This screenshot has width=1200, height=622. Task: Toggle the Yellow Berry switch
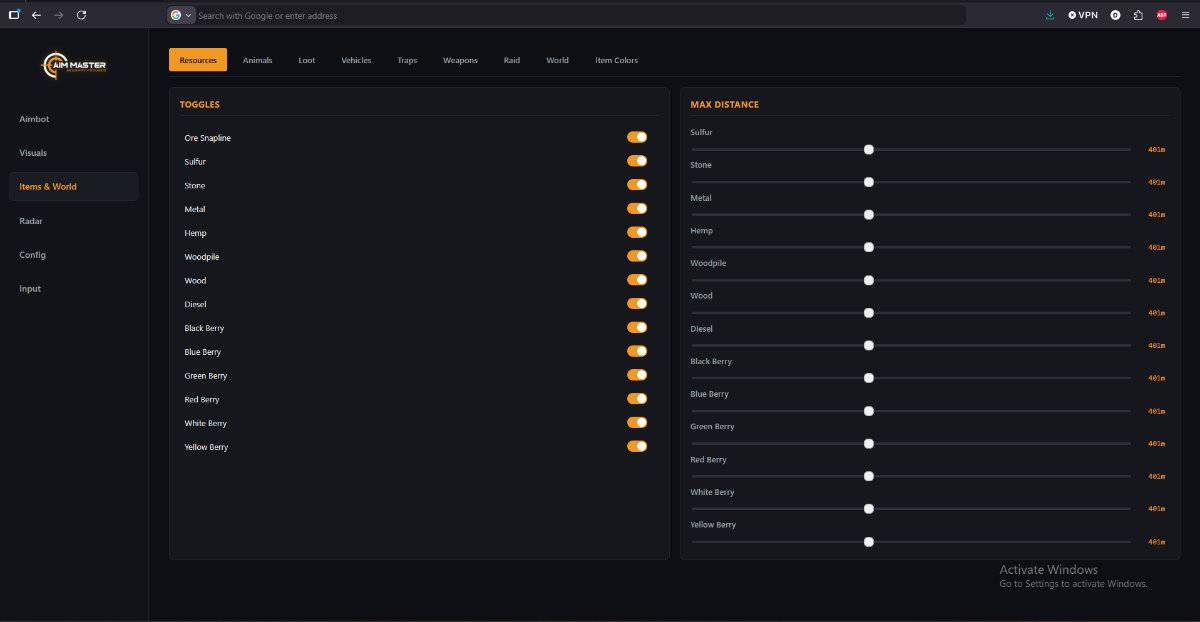637,447
